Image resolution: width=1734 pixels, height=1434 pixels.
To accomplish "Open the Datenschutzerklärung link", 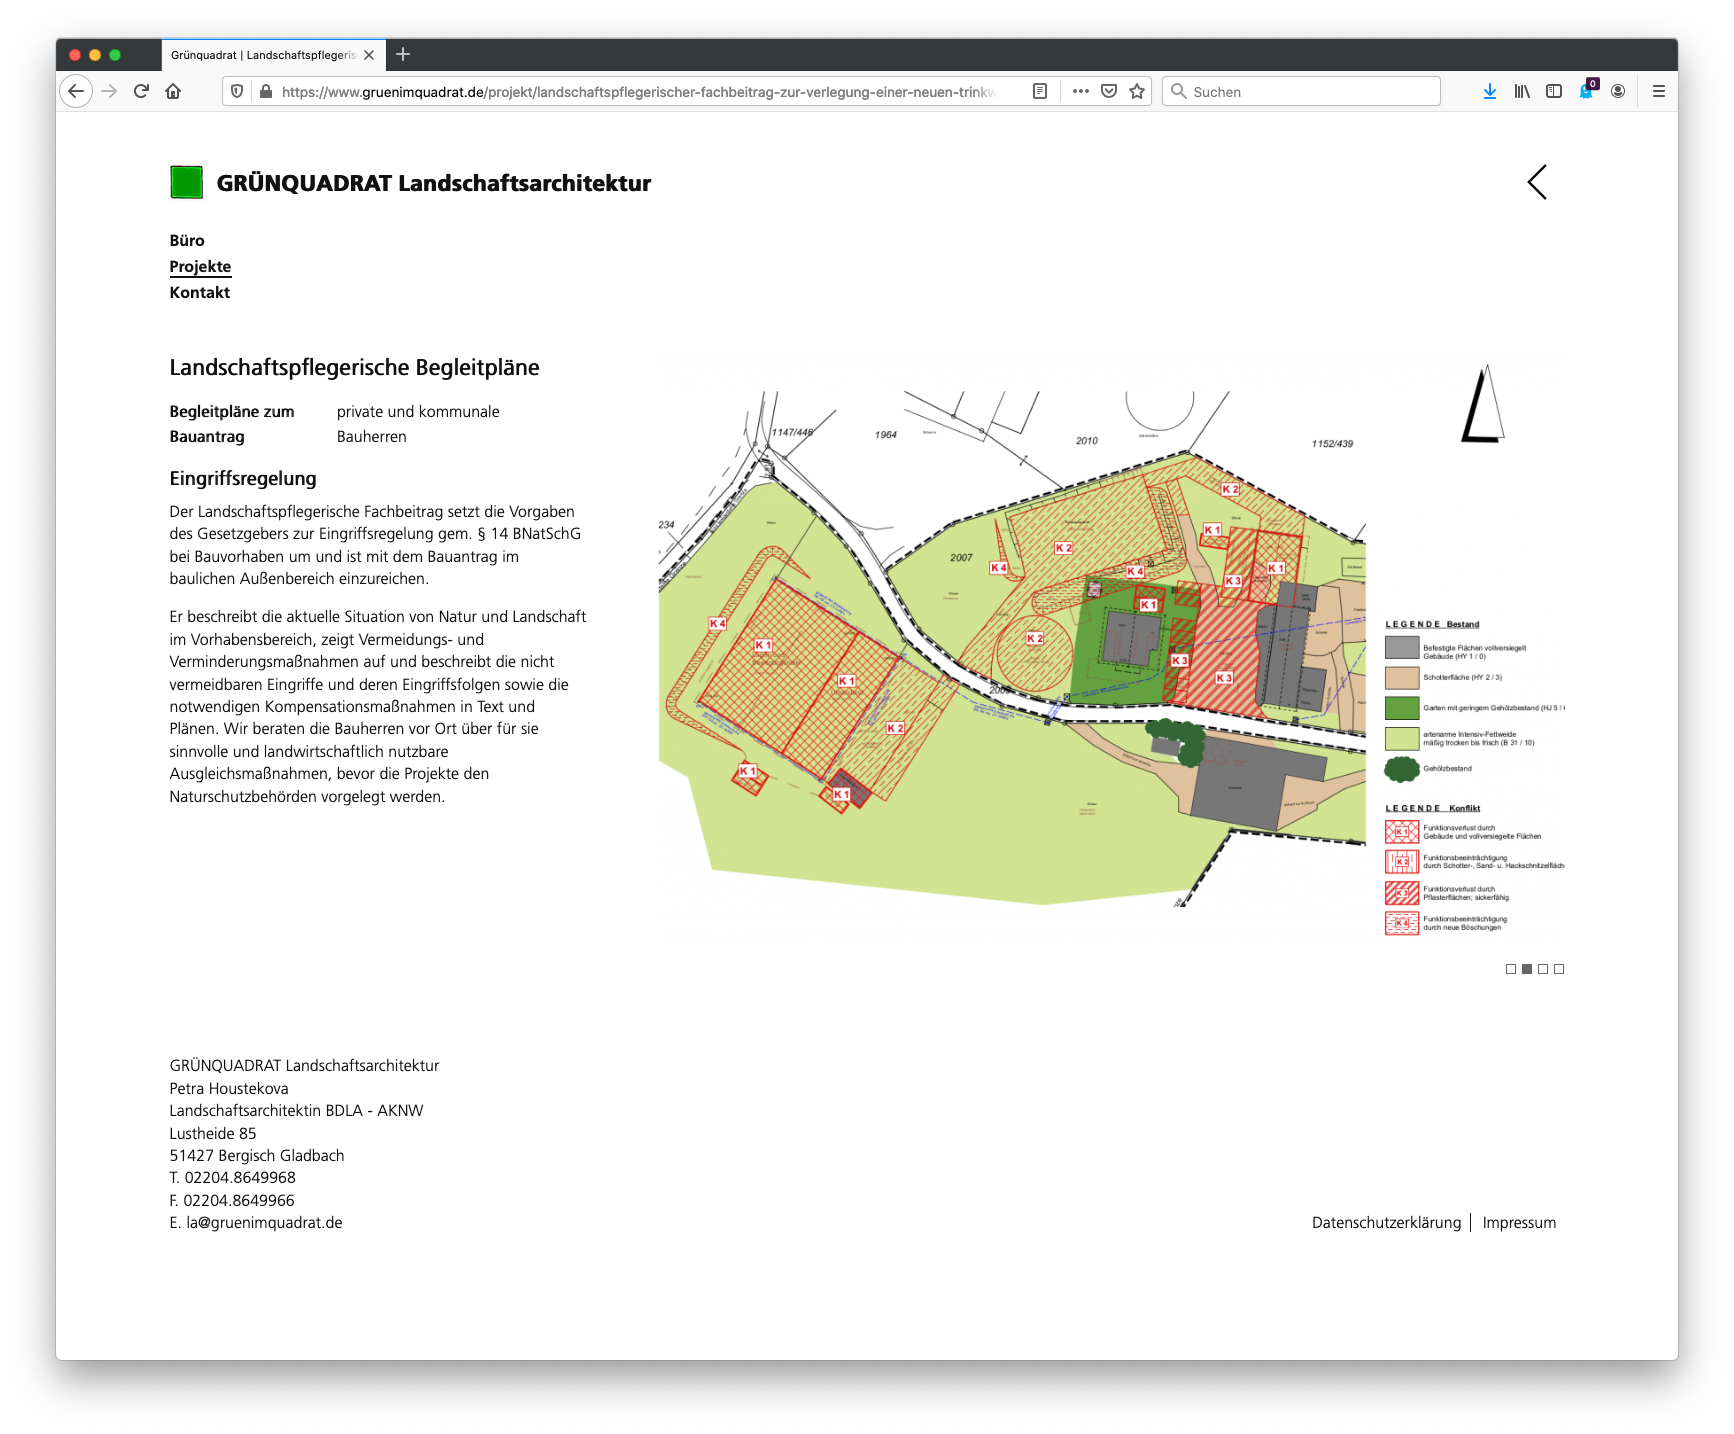I will pos(1386,1222).
